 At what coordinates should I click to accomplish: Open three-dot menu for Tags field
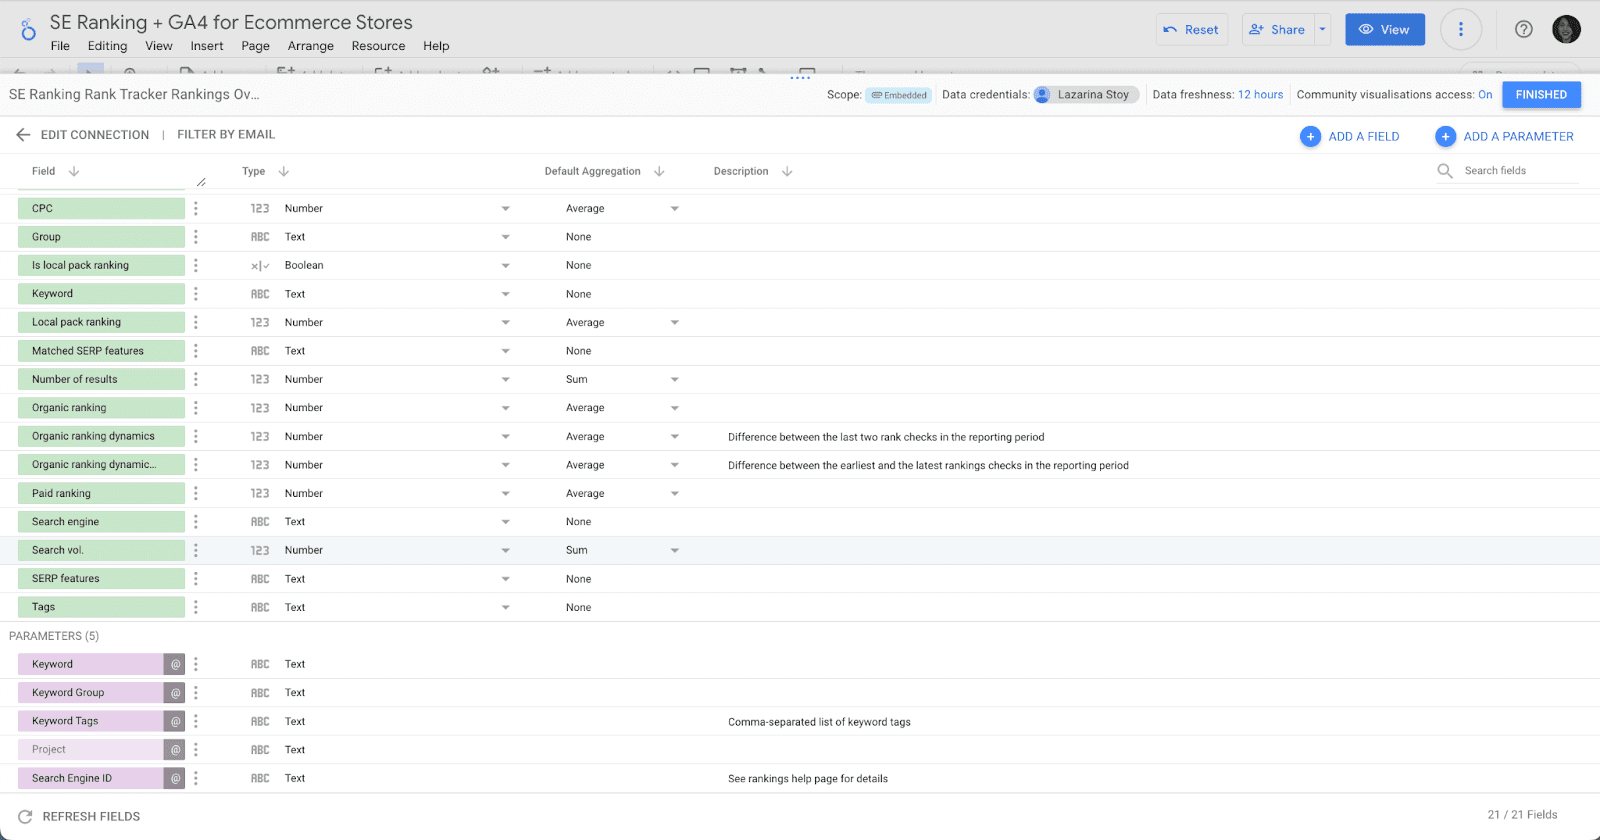pyautogui.click(x=196, y=607)
